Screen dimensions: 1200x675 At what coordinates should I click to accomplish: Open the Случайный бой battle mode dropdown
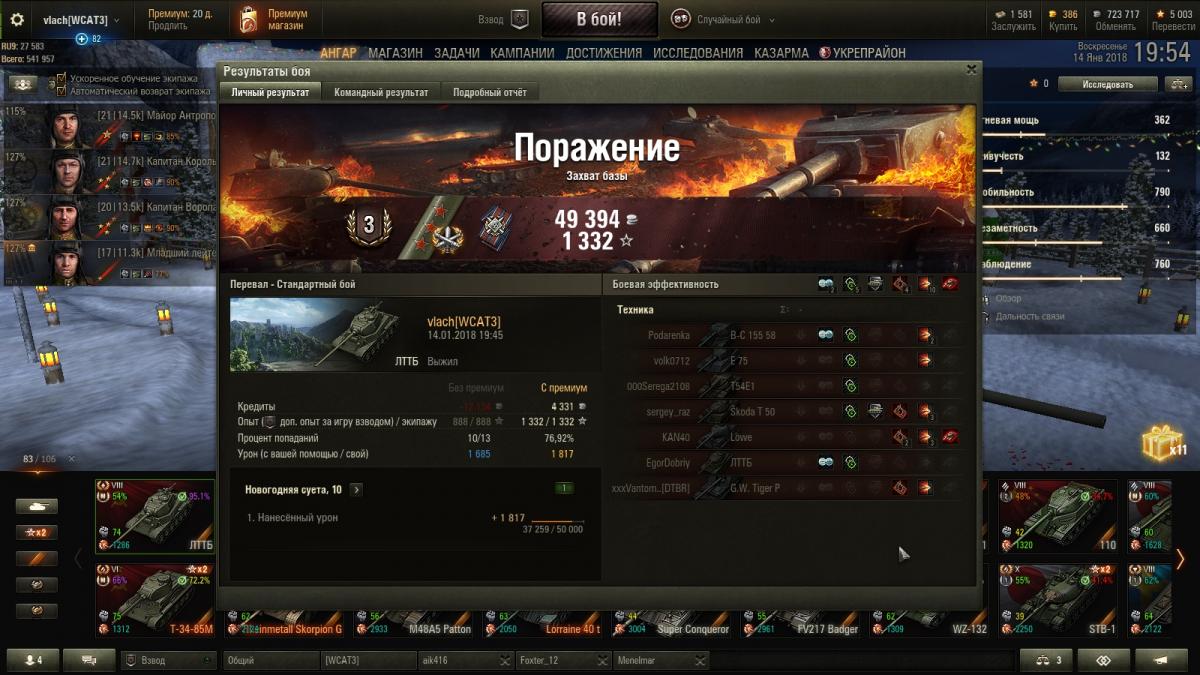tap(723, 19)
